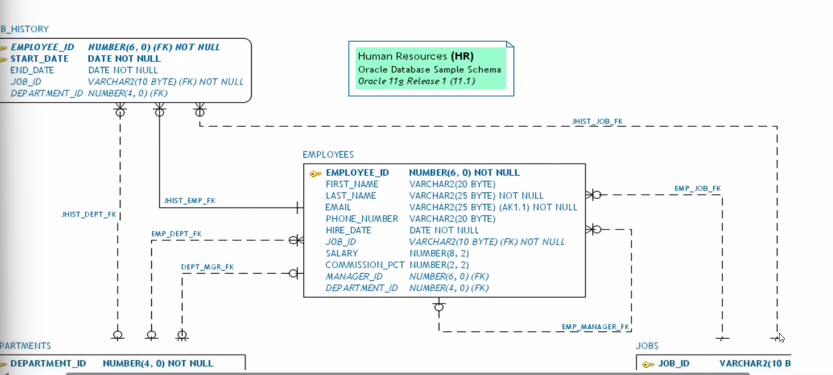Screen dimensions: 833x375
Task: Select the LAST_NAME column name
Action: pos(351,196)
